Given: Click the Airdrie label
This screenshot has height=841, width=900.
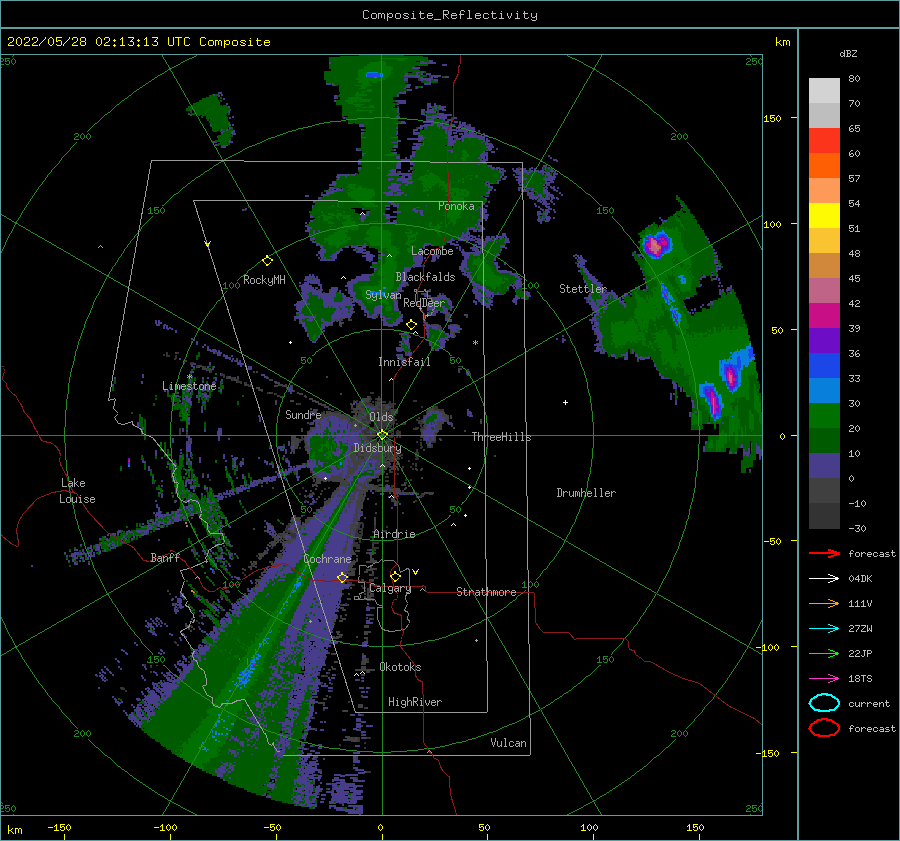Looking at the screenshot, I should click(x=394, y=534).
